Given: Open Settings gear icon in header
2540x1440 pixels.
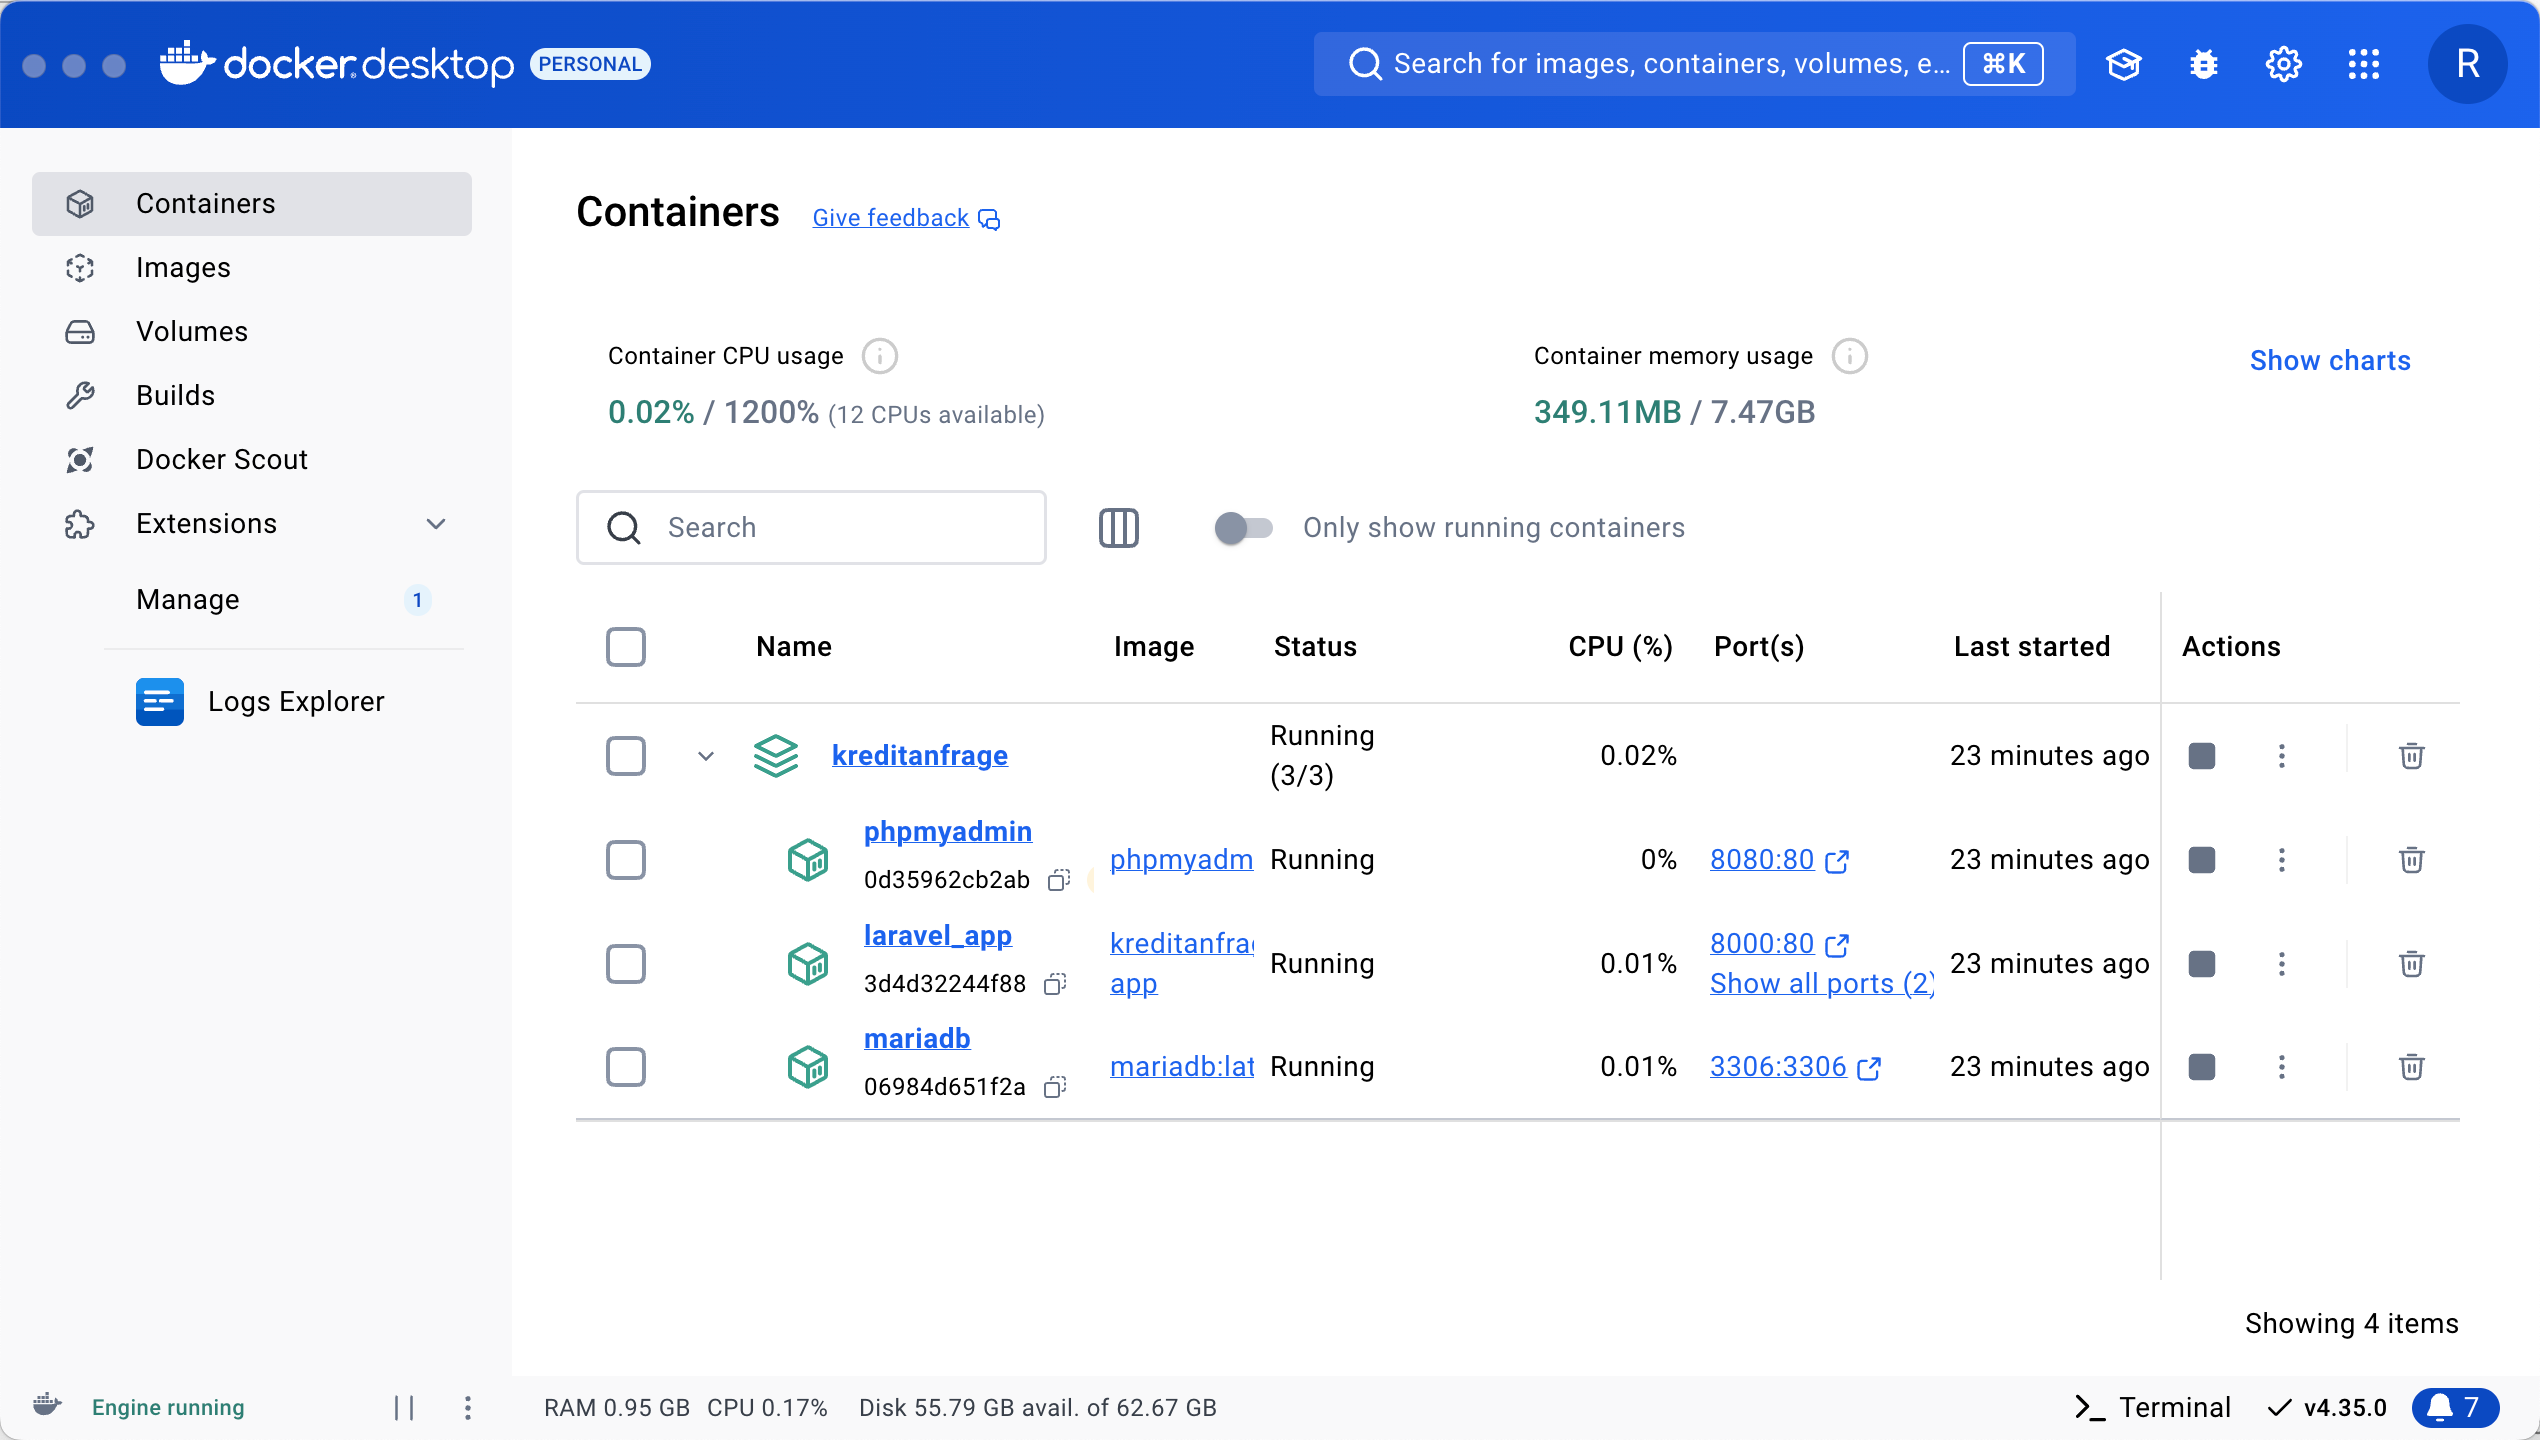Looking at the screenshot, I should (x=2283, y=64).
